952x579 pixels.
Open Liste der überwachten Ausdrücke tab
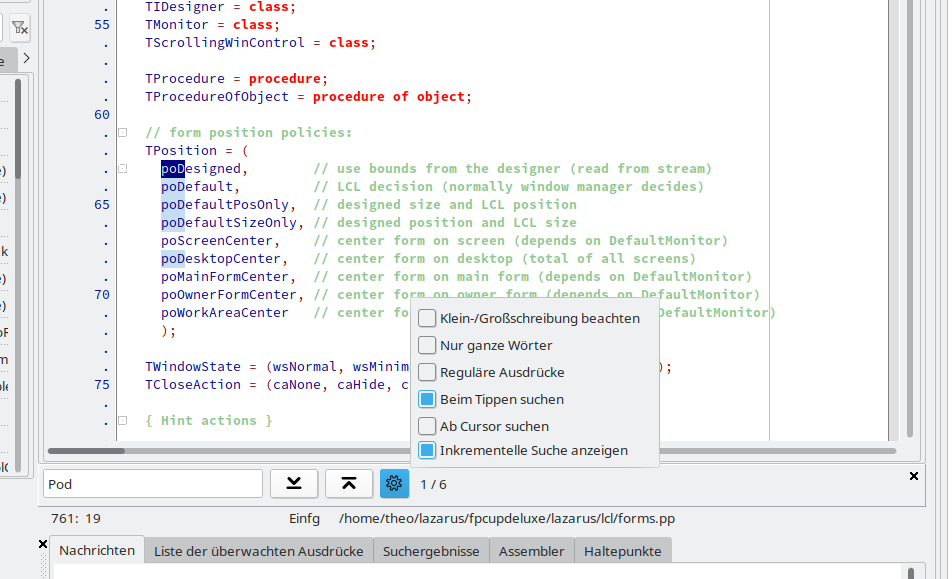[x=259, y=551]
